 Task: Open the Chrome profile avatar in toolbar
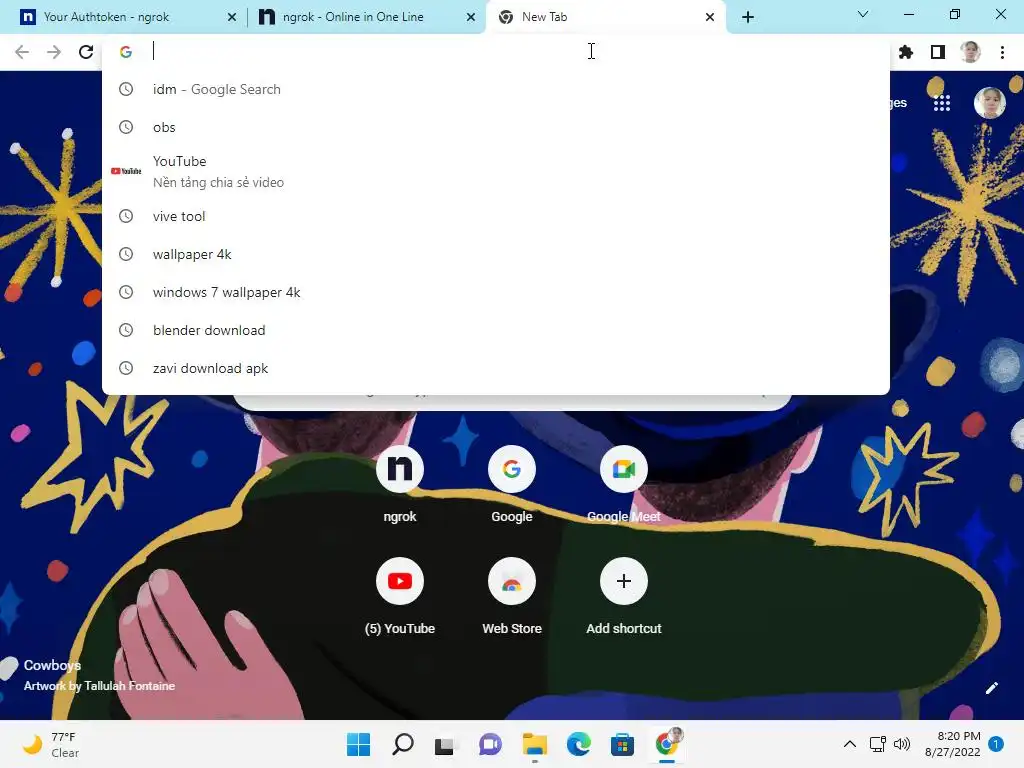[x=970, y=52]
